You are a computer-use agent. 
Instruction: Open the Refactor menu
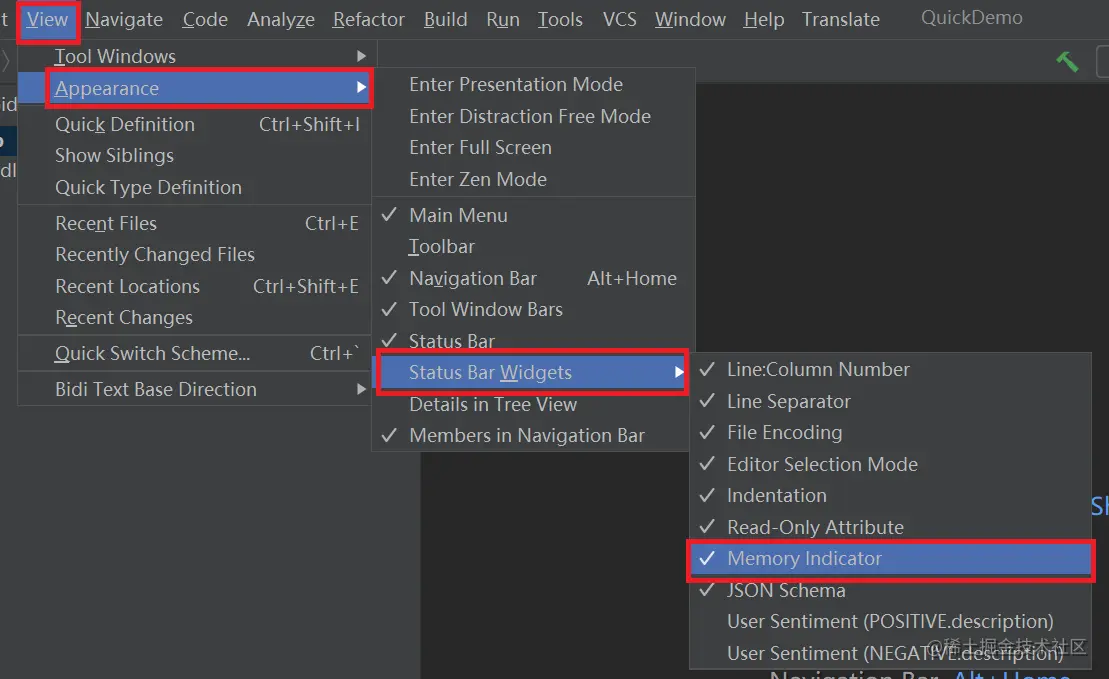(369, 19)
